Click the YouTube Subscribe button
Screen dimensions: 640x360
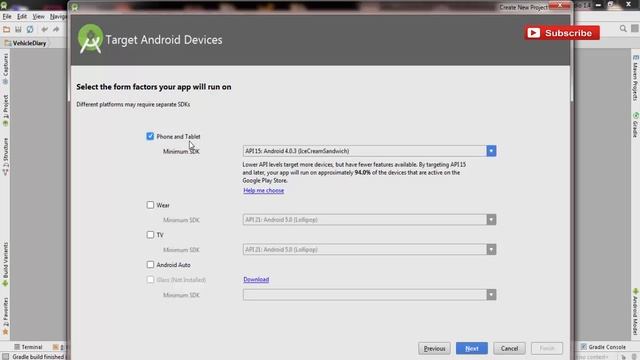(562, 33)
